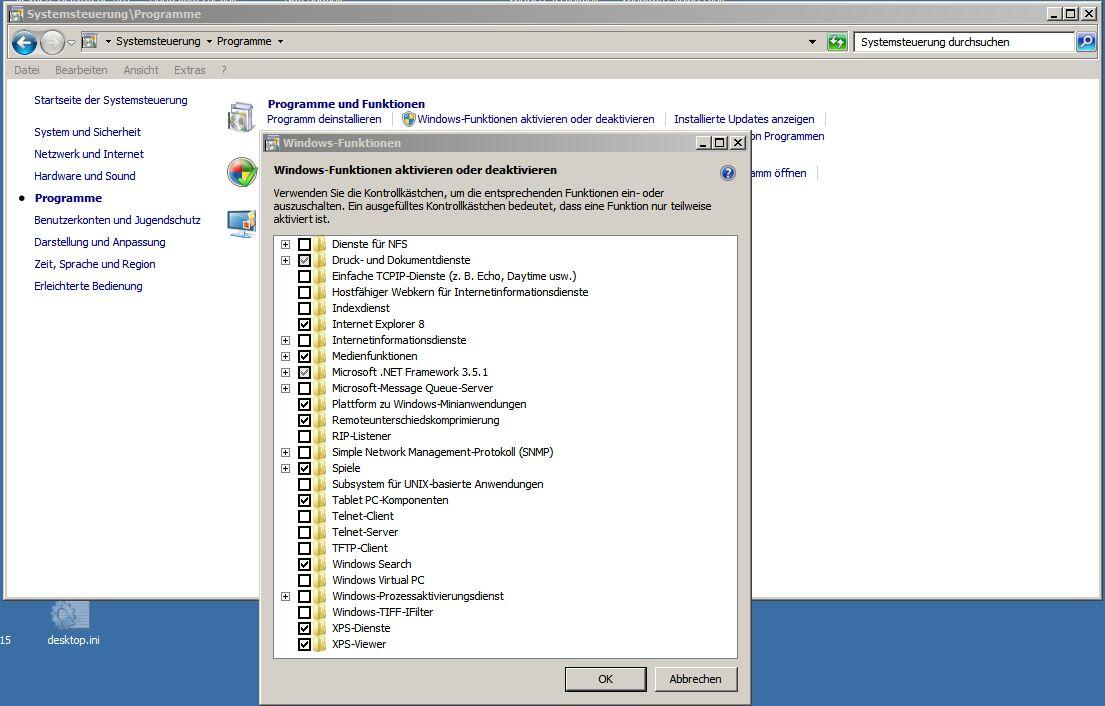Open Benutzerkonten und Jugendschutz link
The width and height of the screenshot is (1105, 706).
pyautogui.click(x=117, y=221)
